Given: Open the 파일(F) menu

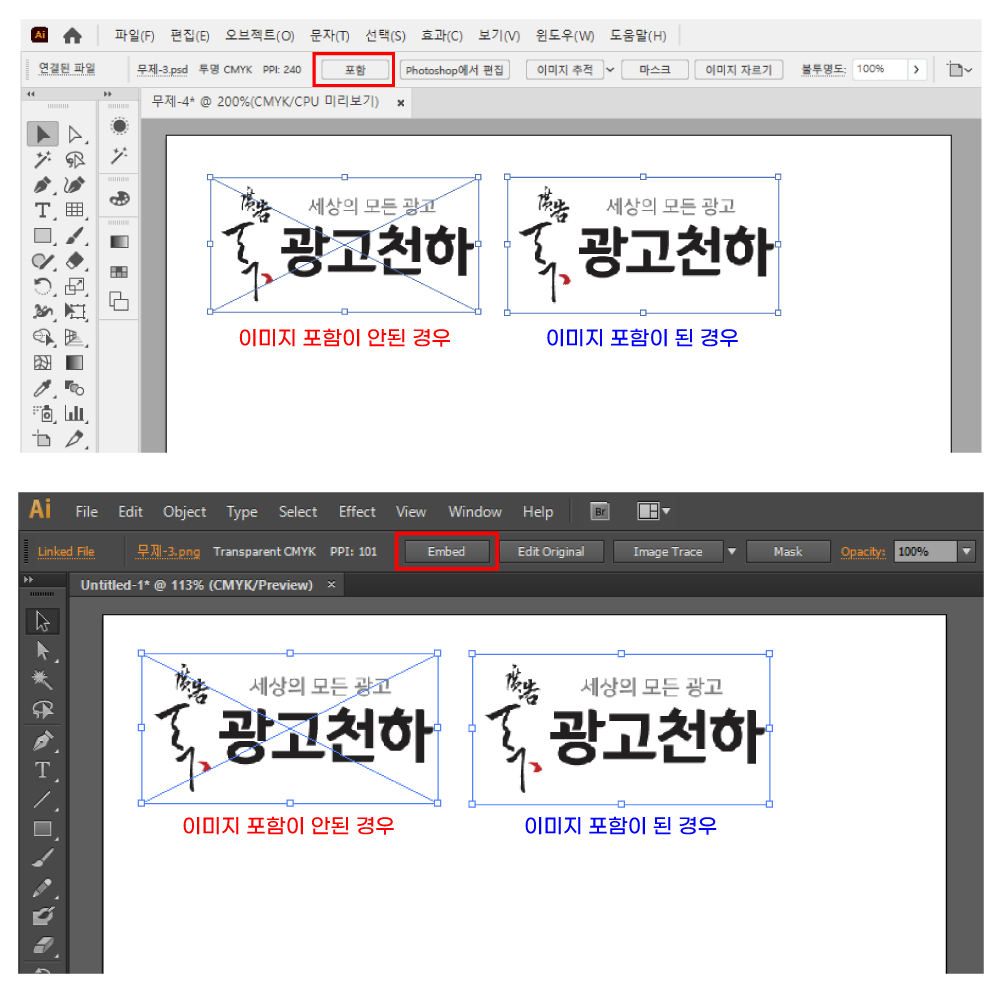Looking at the screenshot, I should point(135,36).
